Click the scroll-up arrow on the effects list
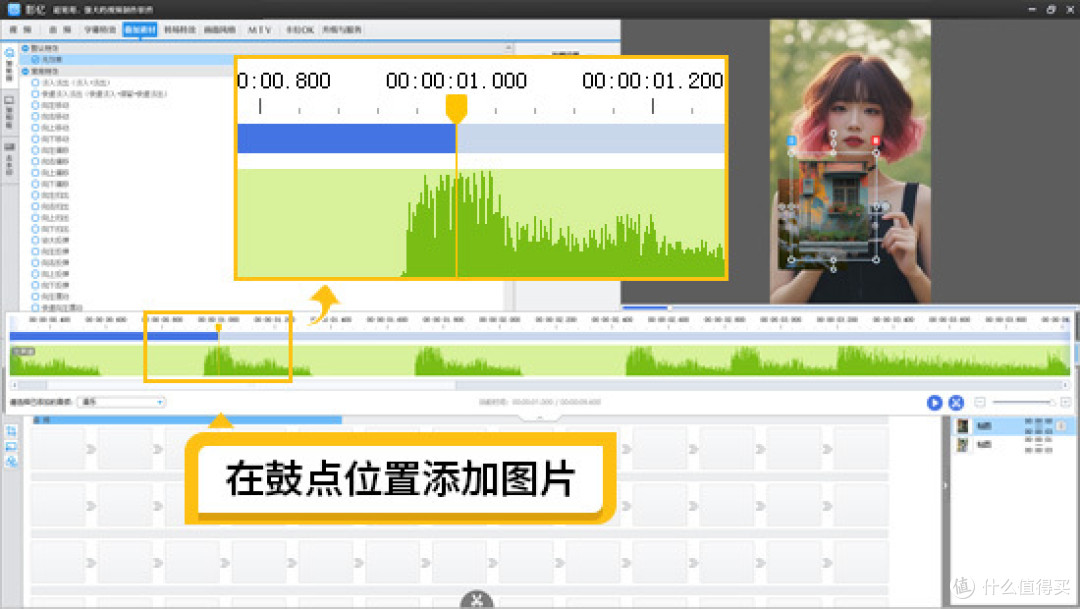This screenshot has height=609, width=1080. coord(508,48)
